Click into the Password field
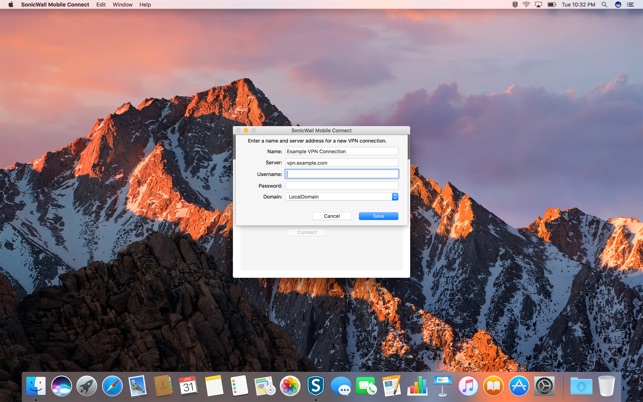643x402 pixels. pos(342,185)
